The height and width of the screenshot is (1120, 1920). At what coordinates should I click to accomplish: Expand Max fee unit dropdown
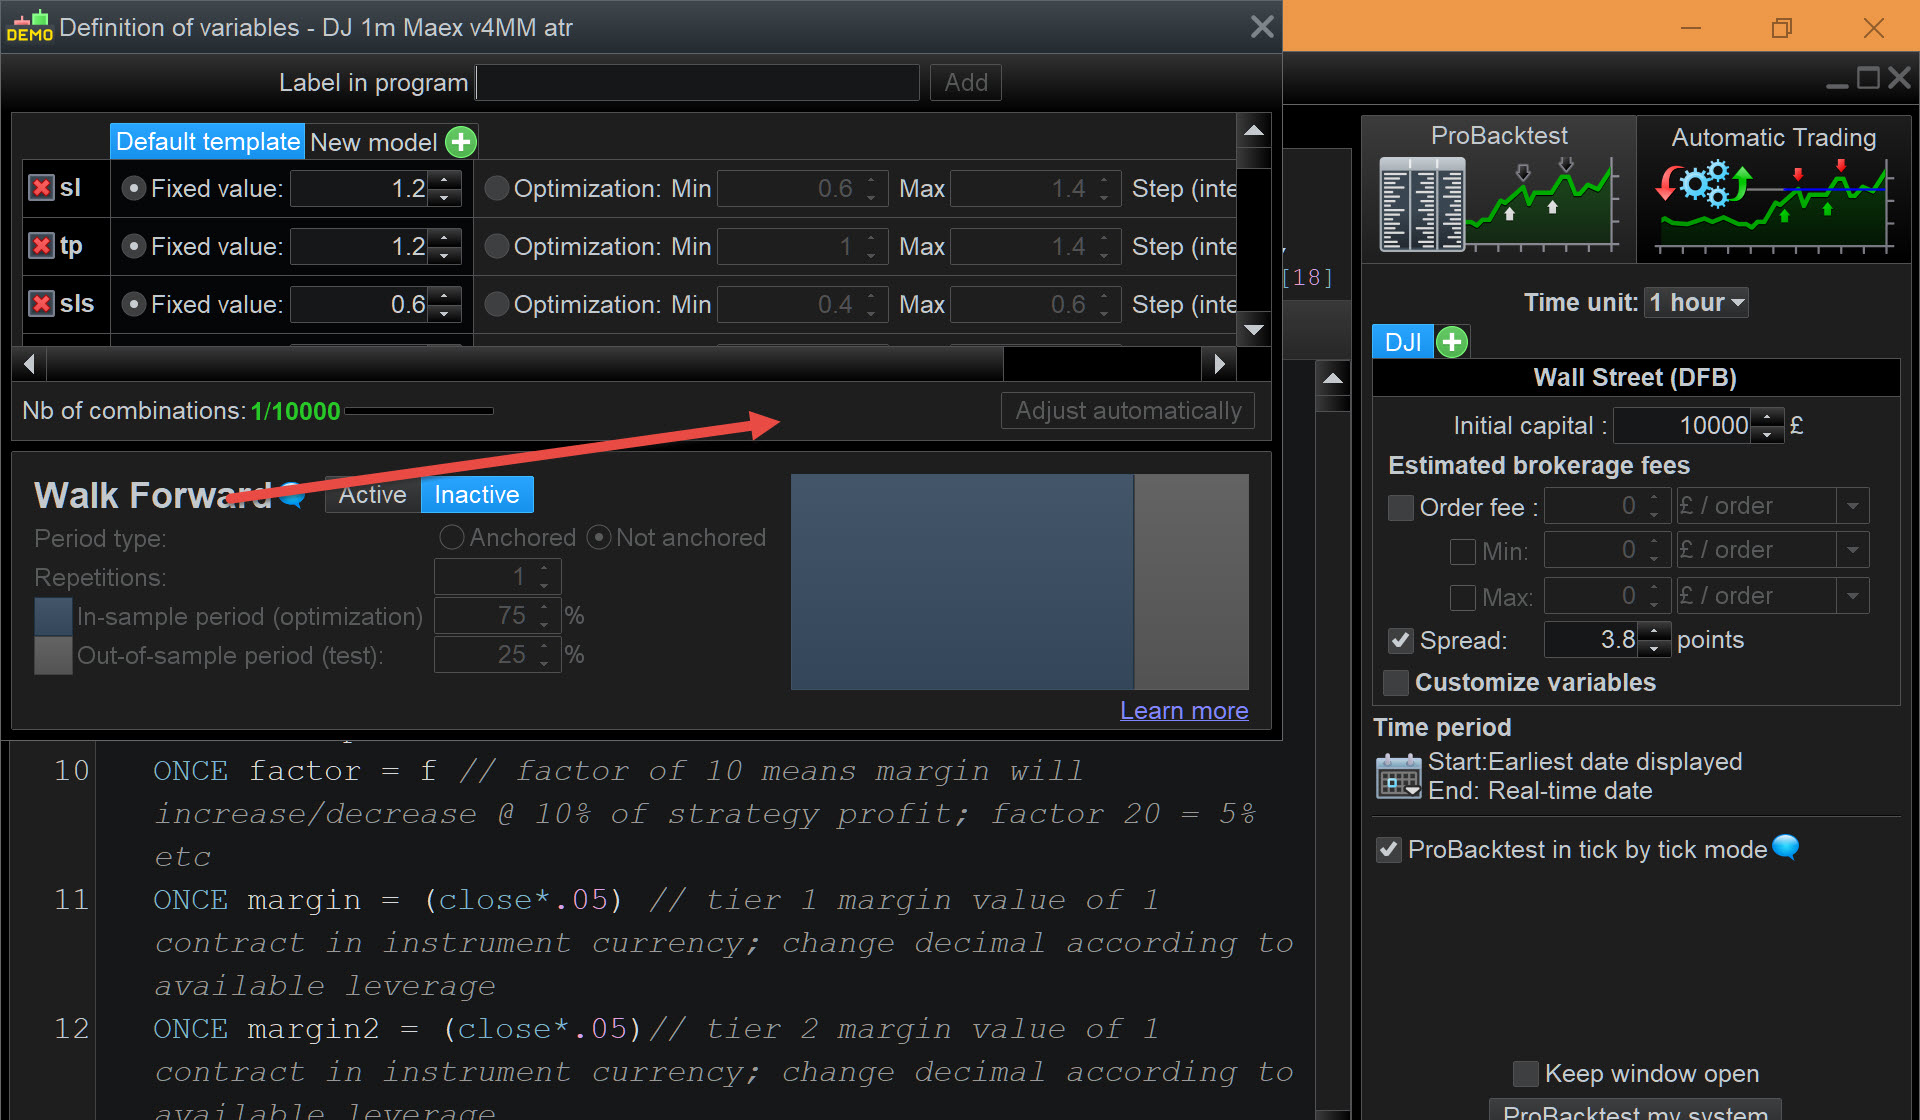coord(1852,596)
